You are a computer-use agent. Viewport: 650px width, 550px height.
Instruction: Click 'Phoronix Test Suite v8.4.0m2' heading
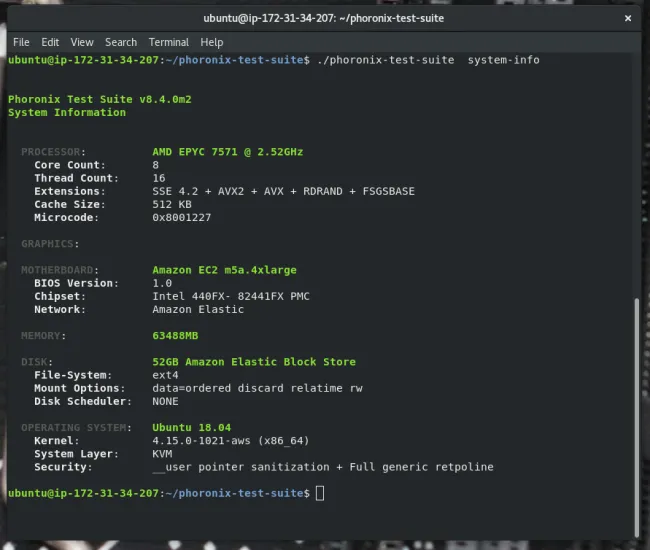tap(100, 99)
